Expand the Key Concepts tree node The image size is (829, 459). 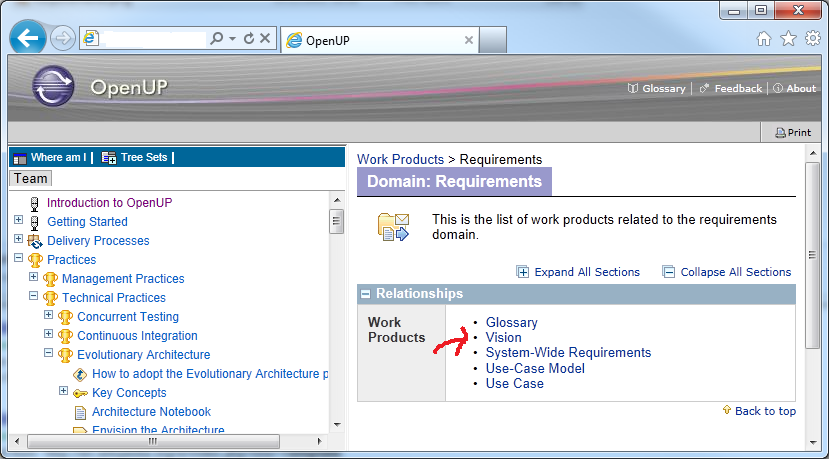[x=63, y=391]
